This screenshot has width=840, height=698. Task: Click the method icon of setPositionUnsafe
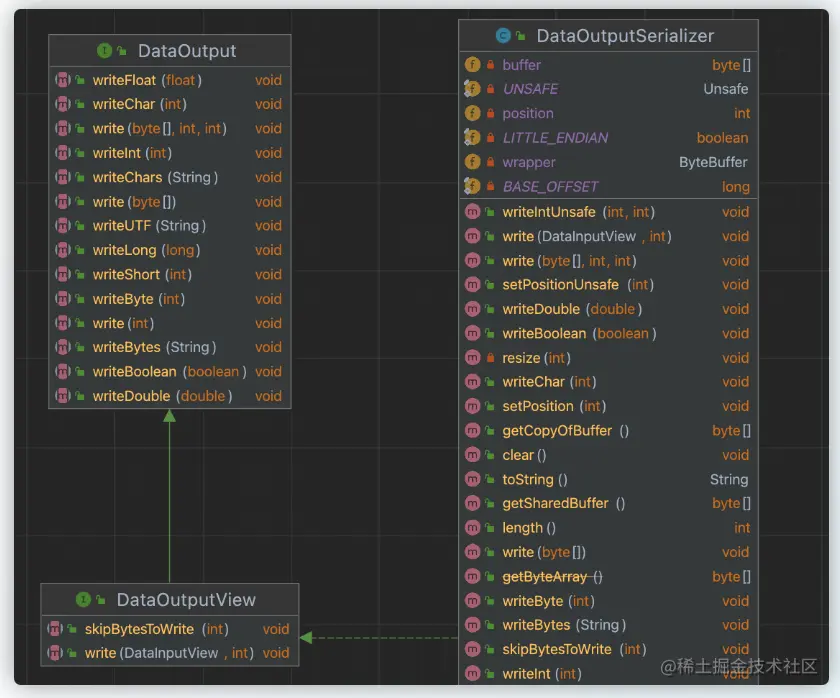pos(472,284)
